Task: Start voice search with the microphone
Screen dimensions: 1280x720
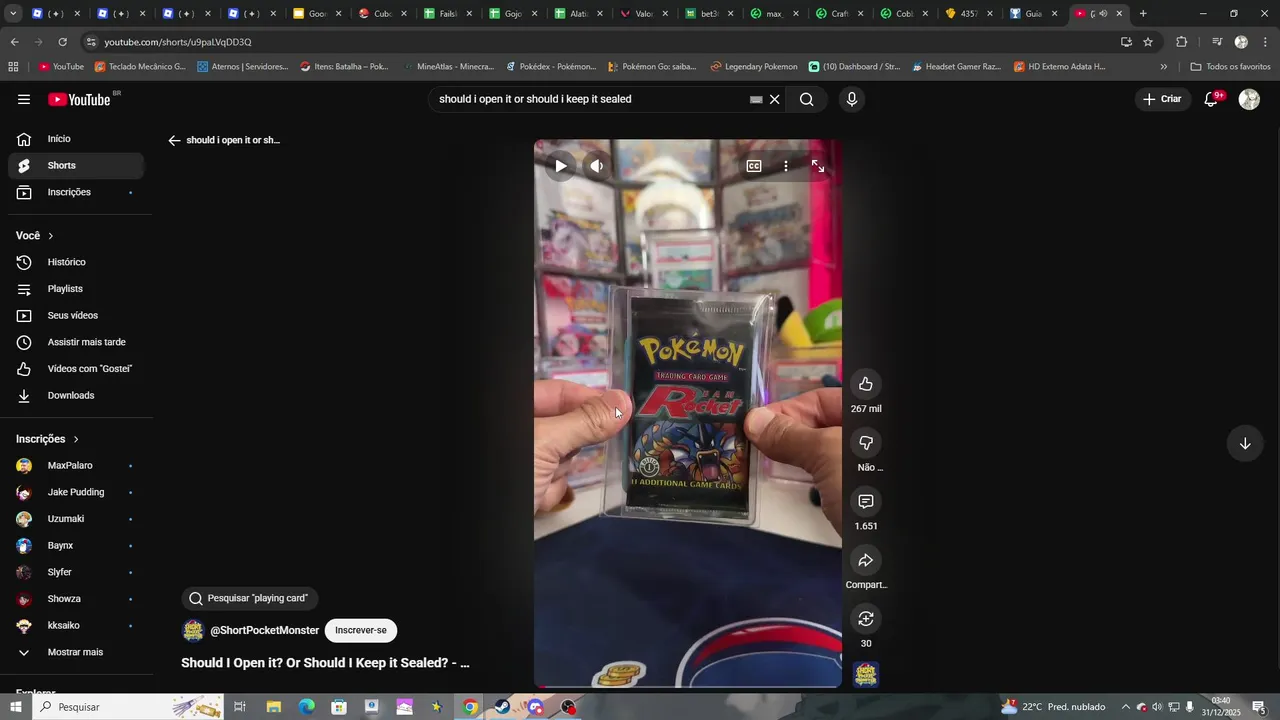Action: click(x=852, y=99)
